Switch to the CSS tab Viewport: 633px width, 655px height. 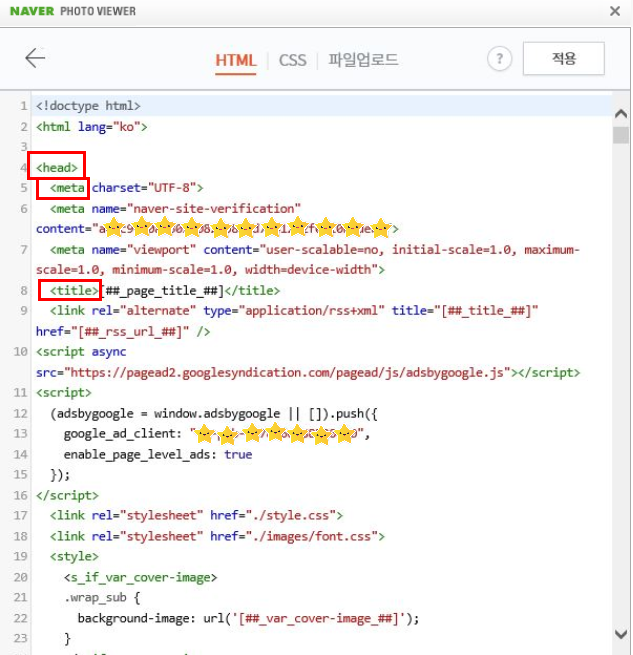pyautogui.click(x=292, y=60)
